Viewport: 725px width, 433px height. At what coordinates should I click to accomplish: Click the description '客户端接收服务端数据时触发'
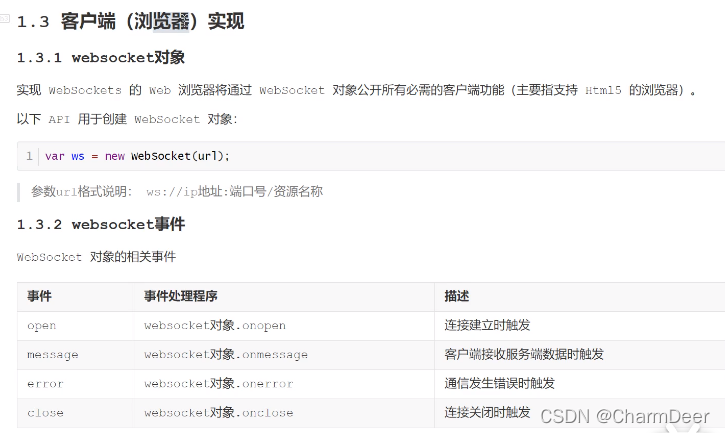click(x=524, y=354)
